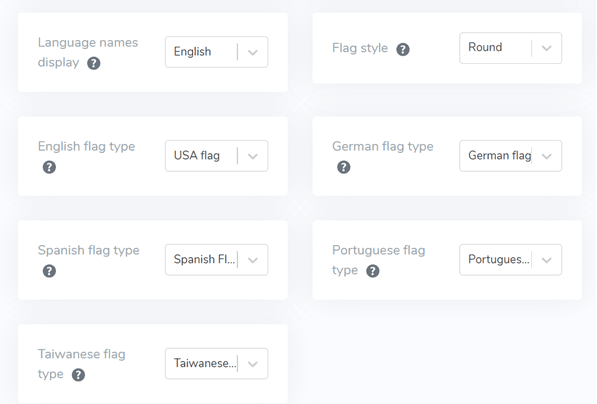
Task: Expand the German flag dropdown chevron
Action: pyautogui.click(x=546, y=156)
